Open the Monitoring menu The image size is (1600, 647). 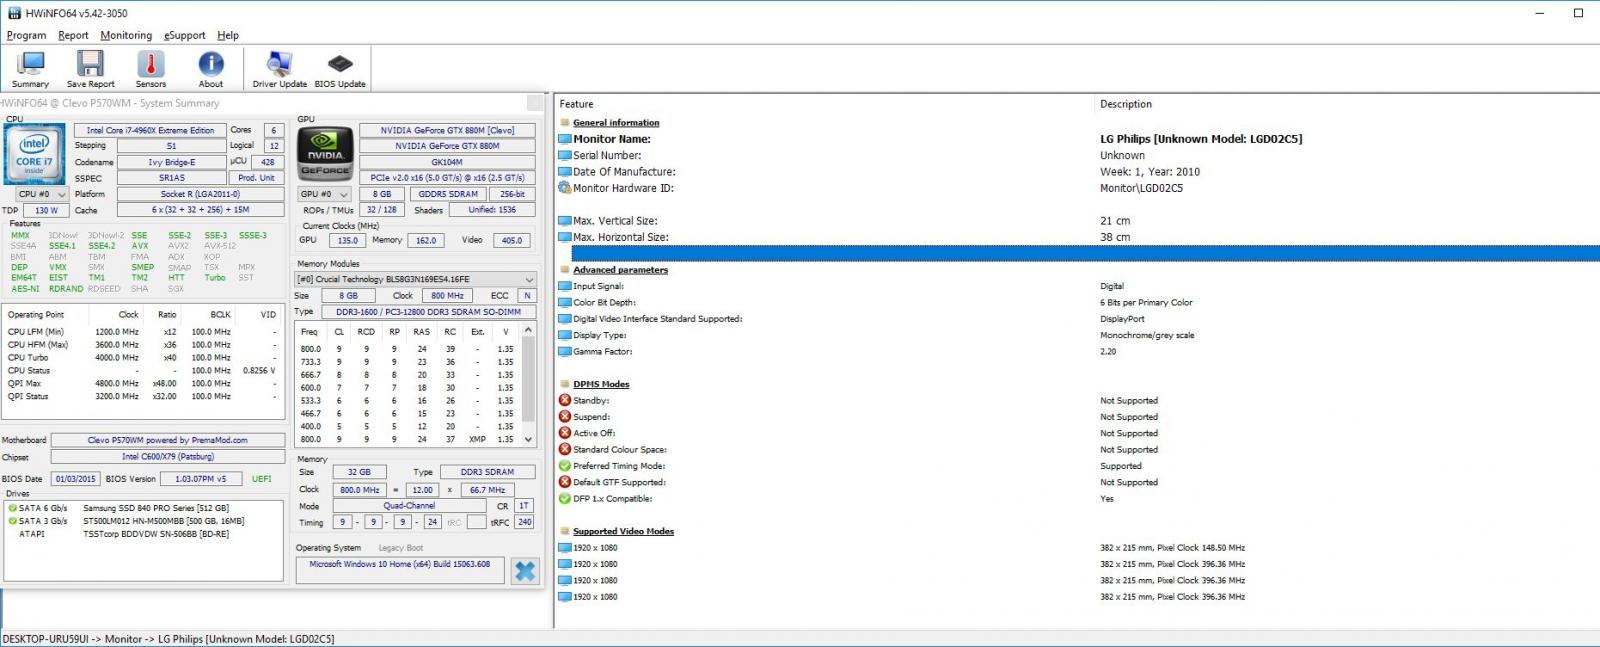tap(126, 35)
